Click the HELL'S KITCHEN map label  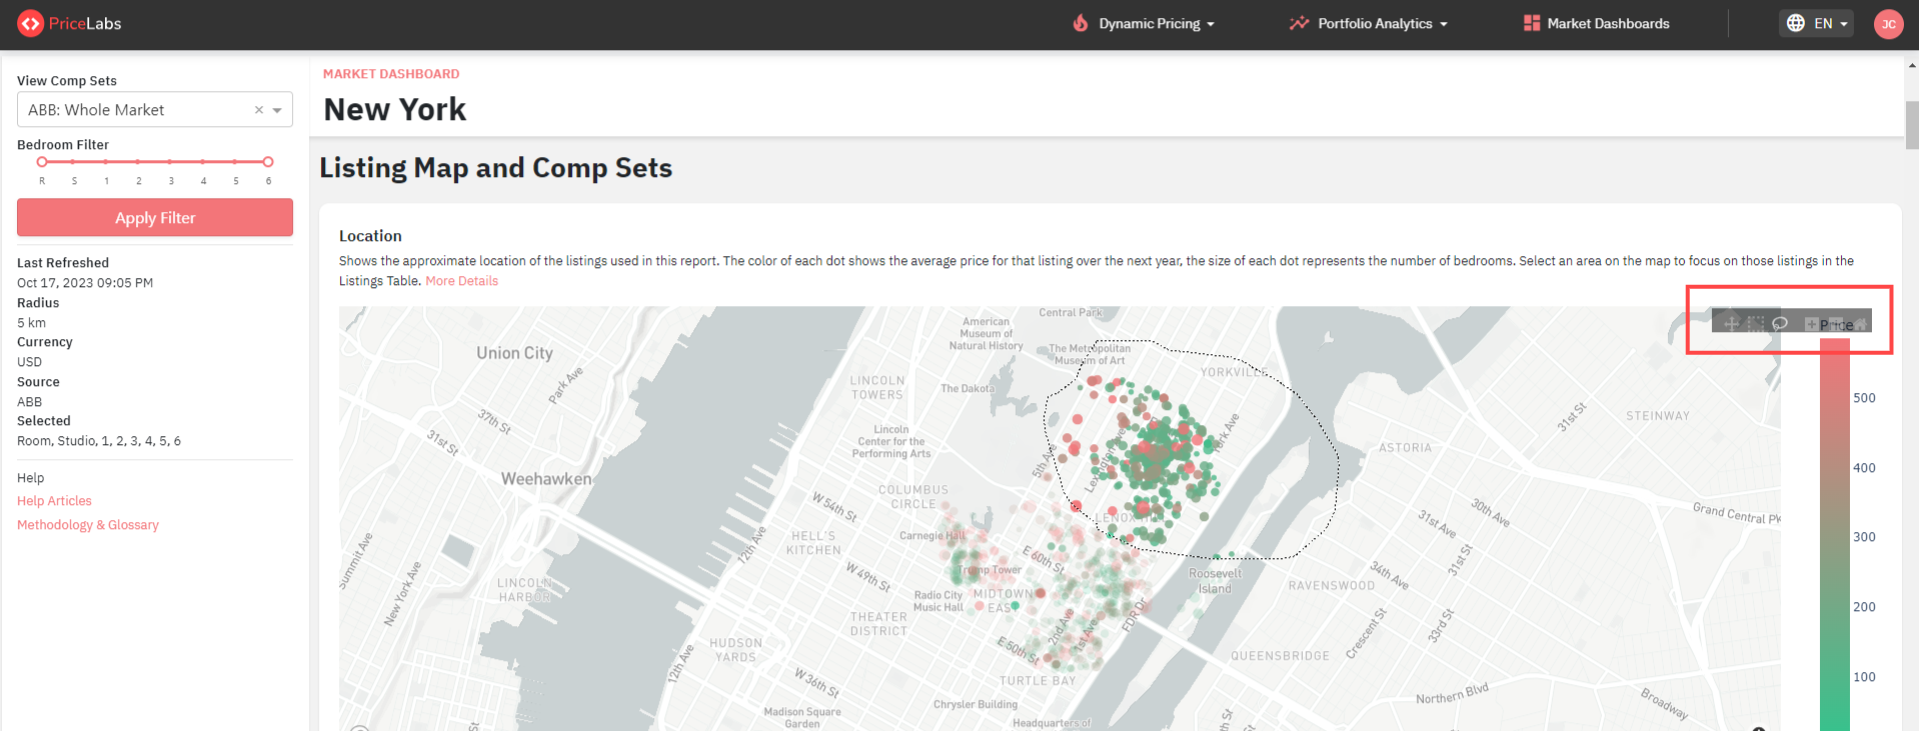click(813, 543)
